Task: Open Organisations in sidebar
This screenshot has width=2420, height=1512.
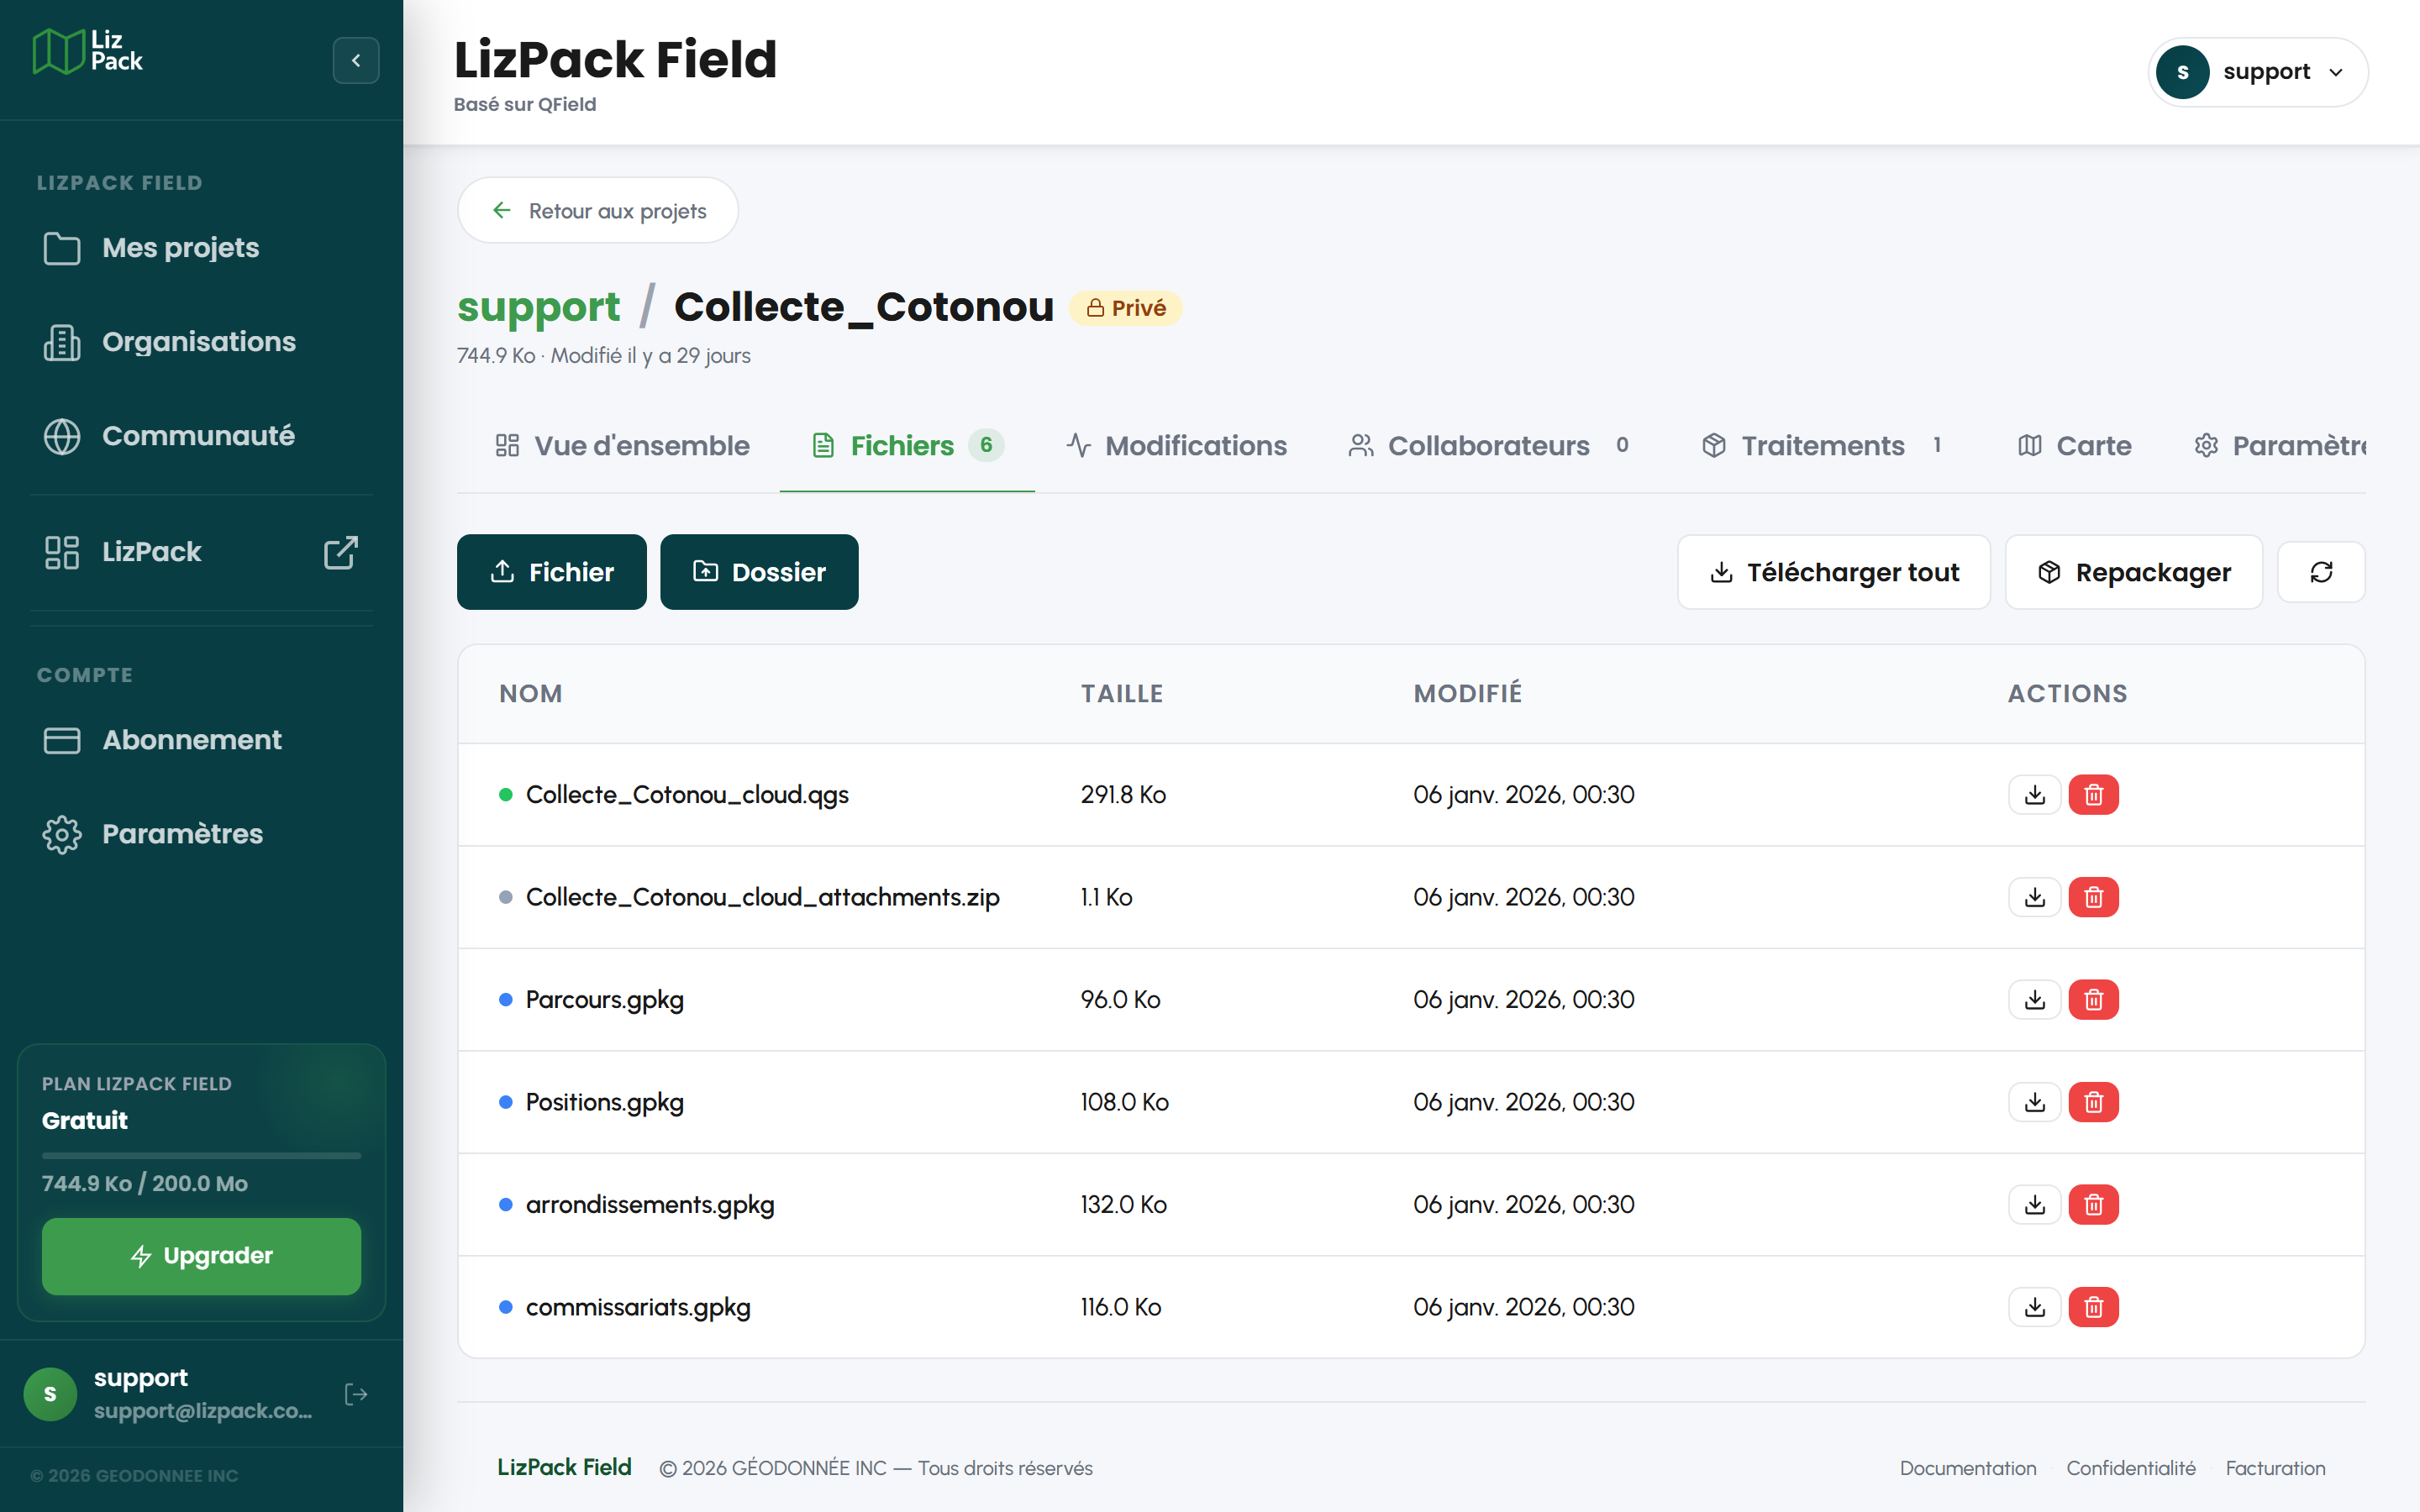Action: pyautogui.click(x=201, y=342)
